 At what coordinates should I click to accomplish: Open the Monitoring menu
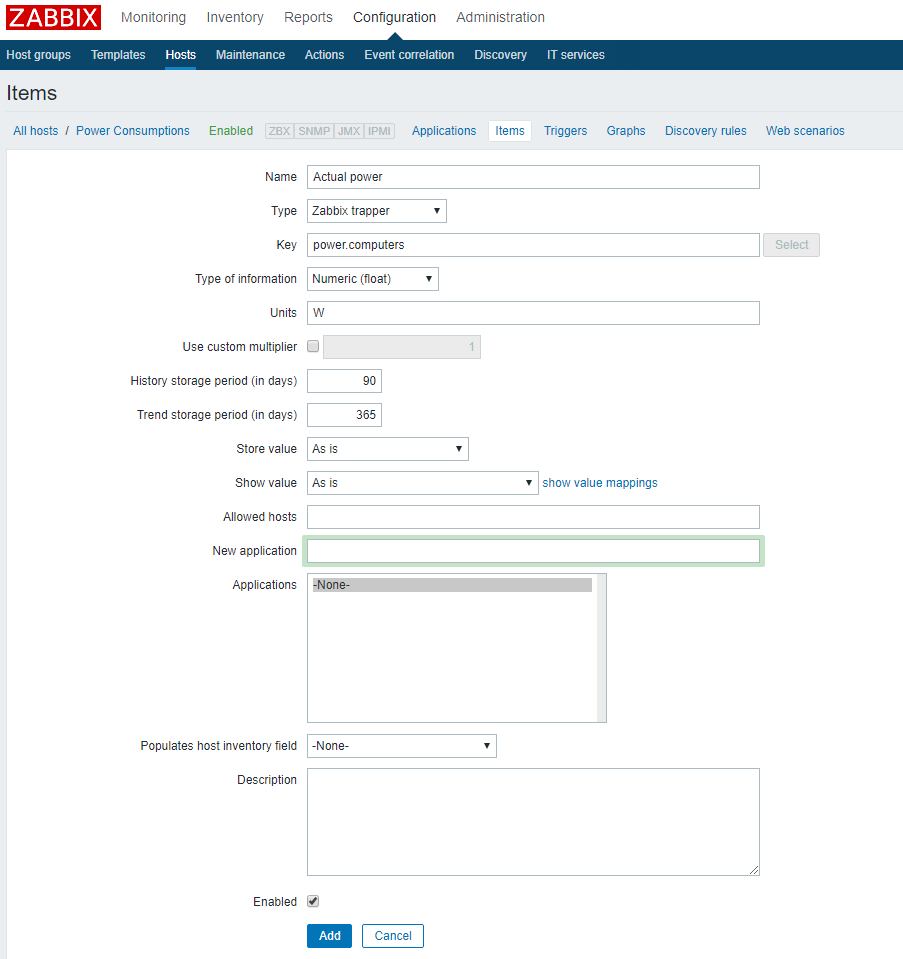coord(152,17)
